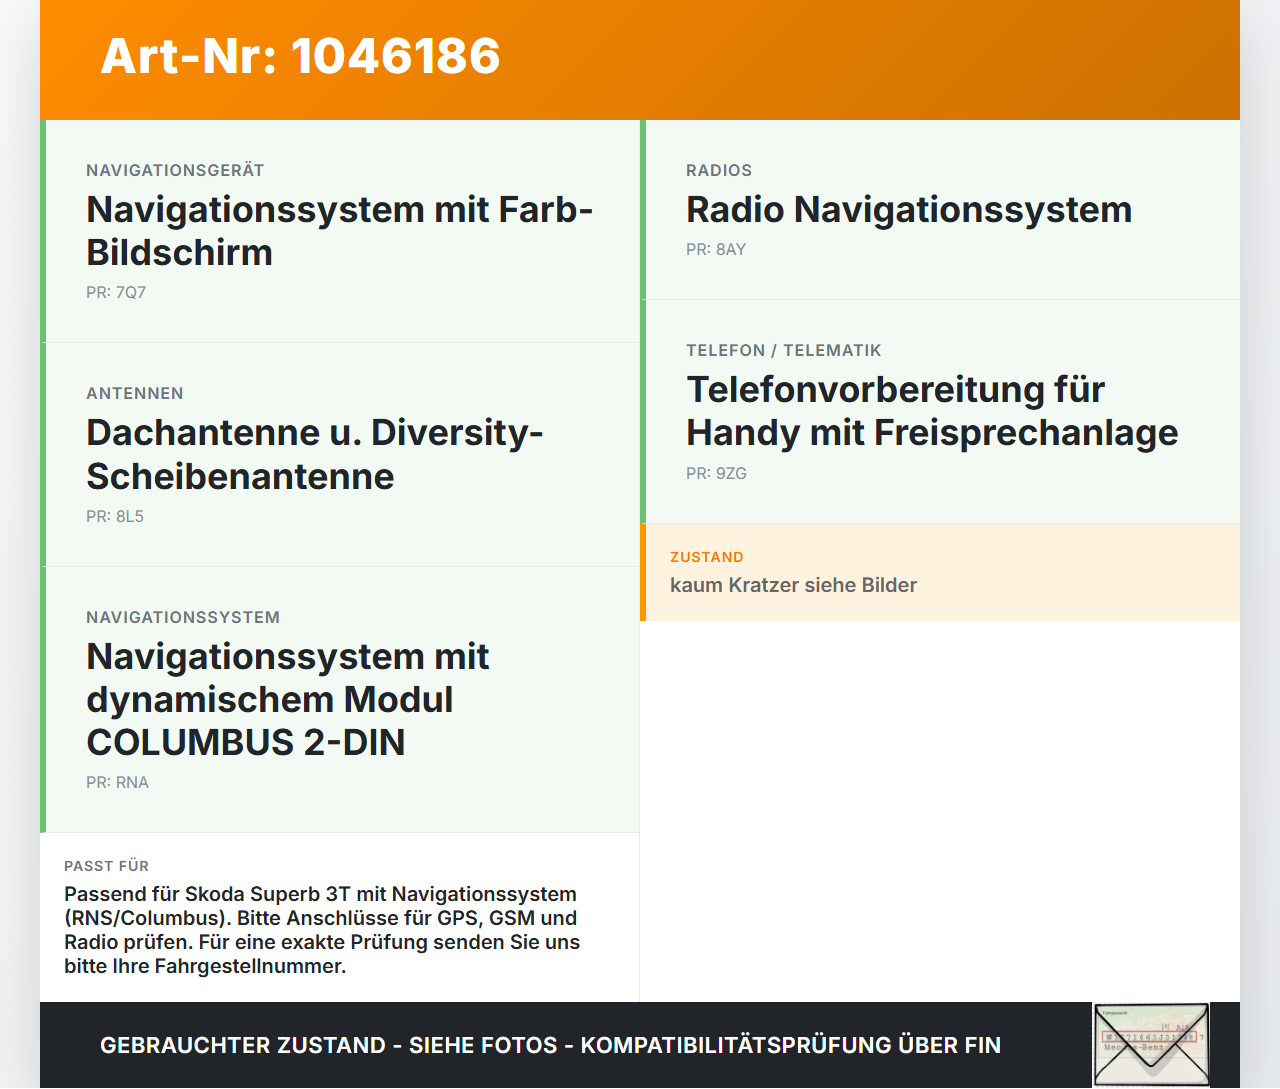Select the Radio Navigationssystem heading
This screenshot has width=1280, height=1089.
[x=909, y=209]
